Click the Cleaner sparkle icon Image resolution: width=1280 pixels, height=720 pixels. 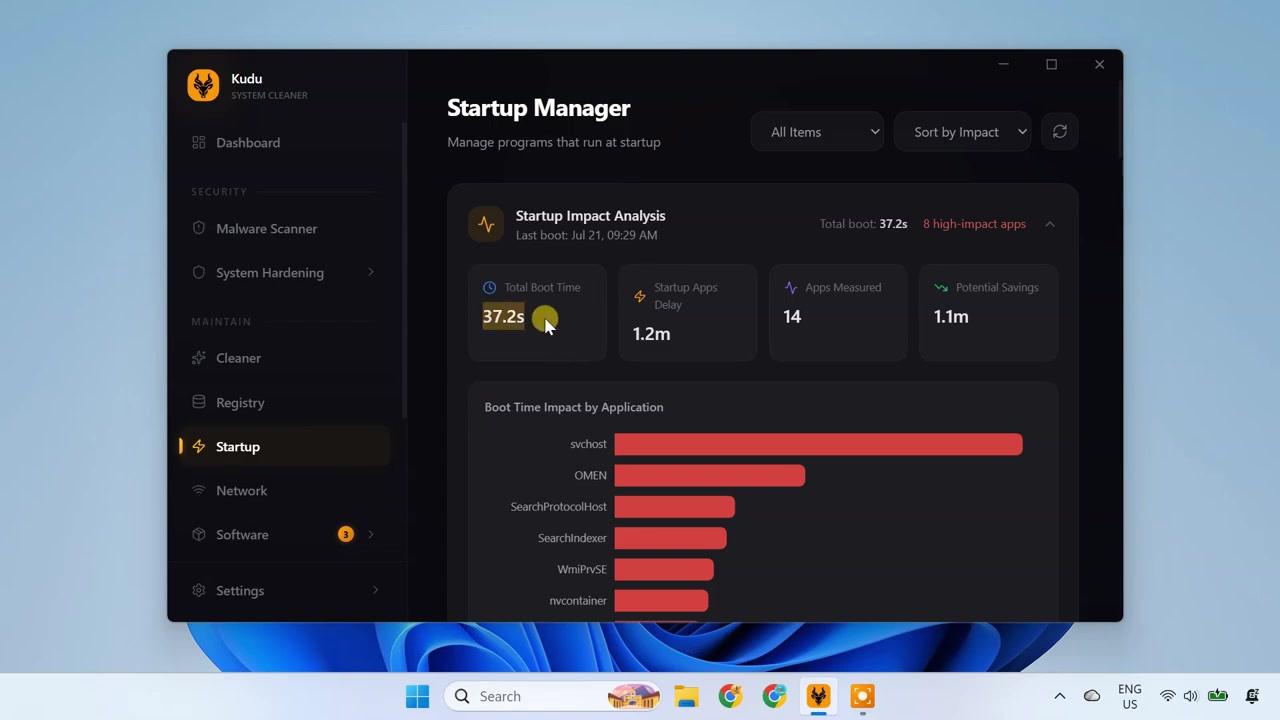[198, 358]
